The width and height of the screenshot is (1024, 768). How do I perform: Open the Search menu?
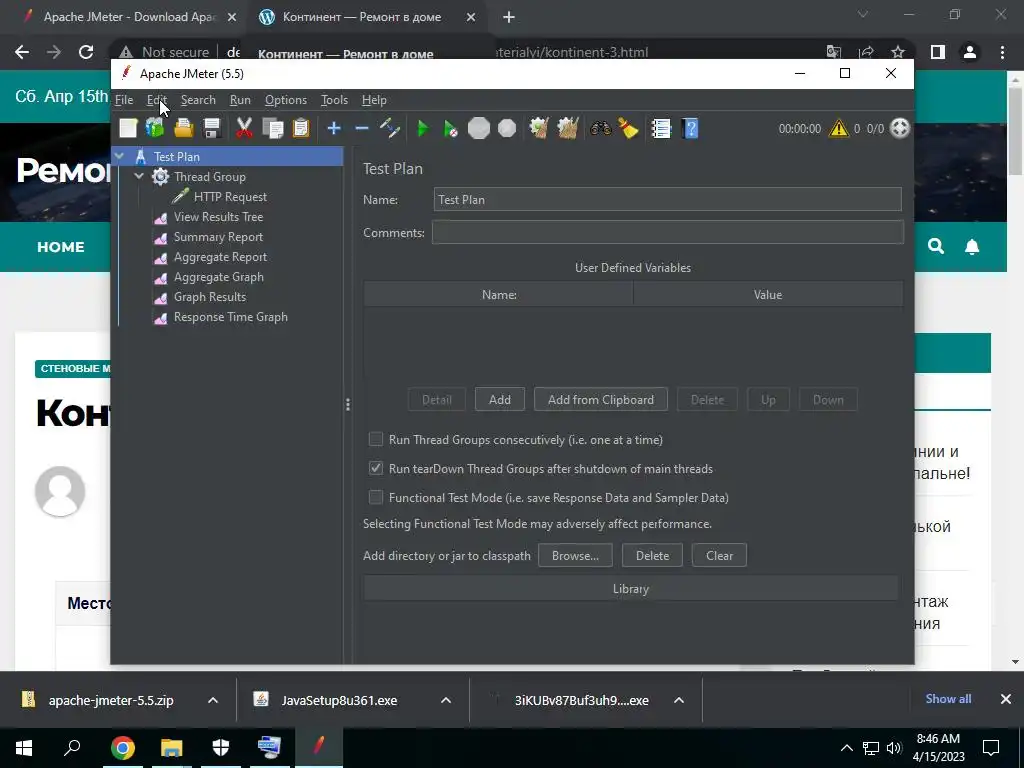(198, 100)
